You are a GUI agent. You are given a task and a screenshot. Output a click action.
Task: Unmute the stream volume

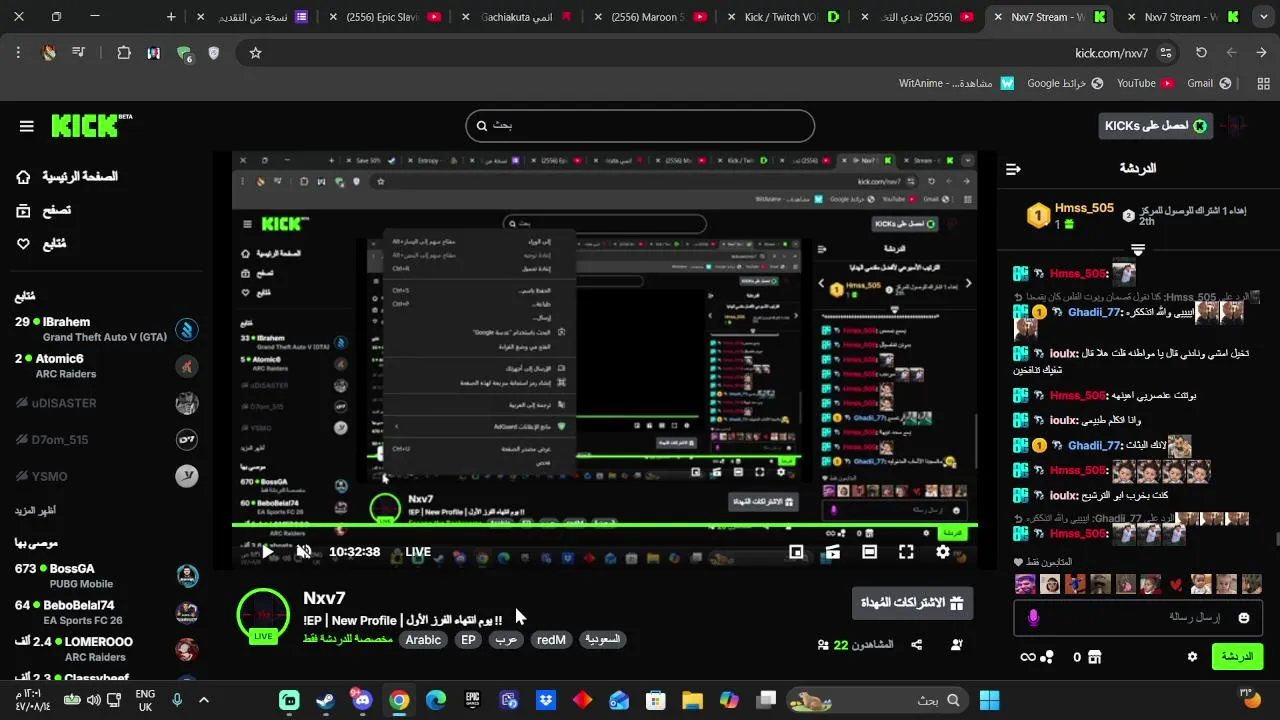point(304,552)
